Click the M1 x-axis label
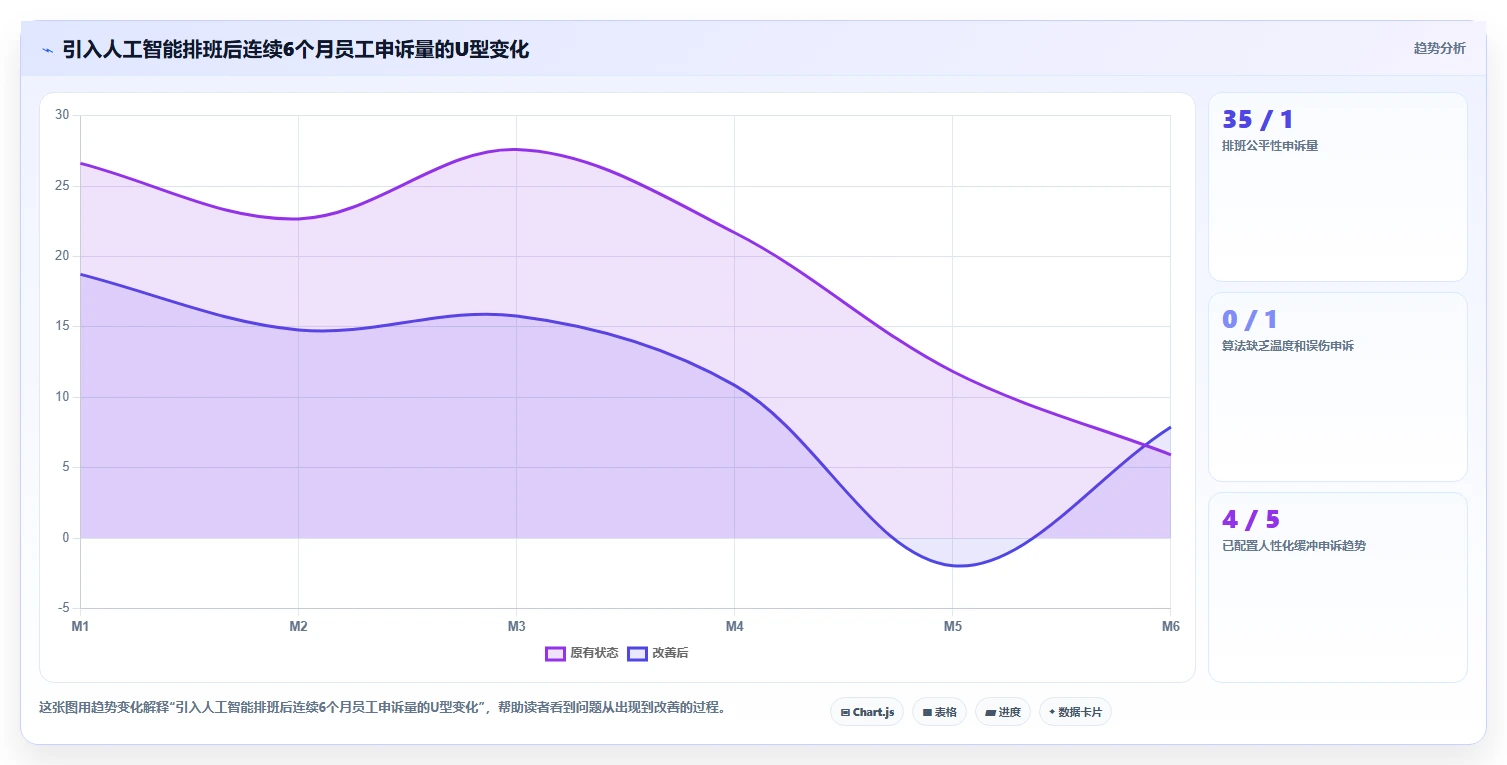The width and height of the screenshot is (1507, 765). click(x=80, y=627)
